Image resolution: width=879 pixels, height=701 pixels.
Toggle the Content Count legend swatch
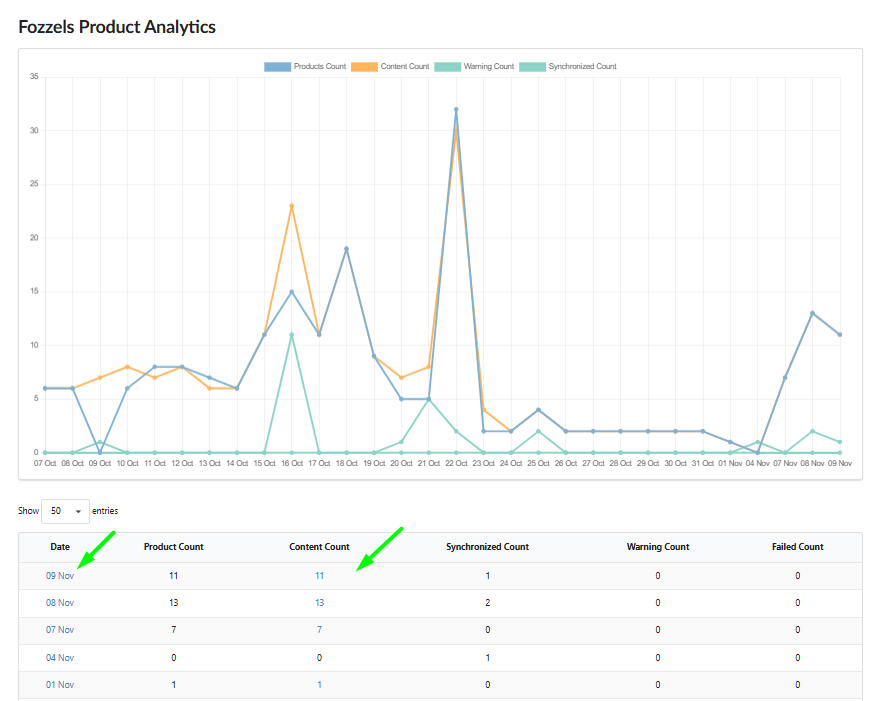pos(364,67)
